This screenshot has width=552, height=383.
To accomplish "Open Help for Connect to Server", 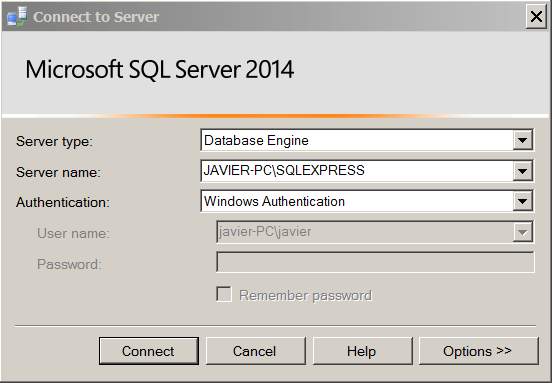I will (363, 351).
